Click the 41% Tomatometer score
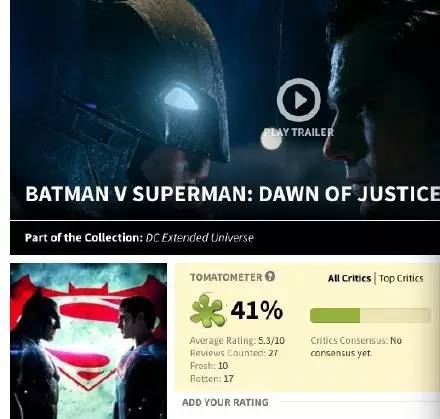Image resolution: width=440 pixels, height=419 pixels. point(257,310)
